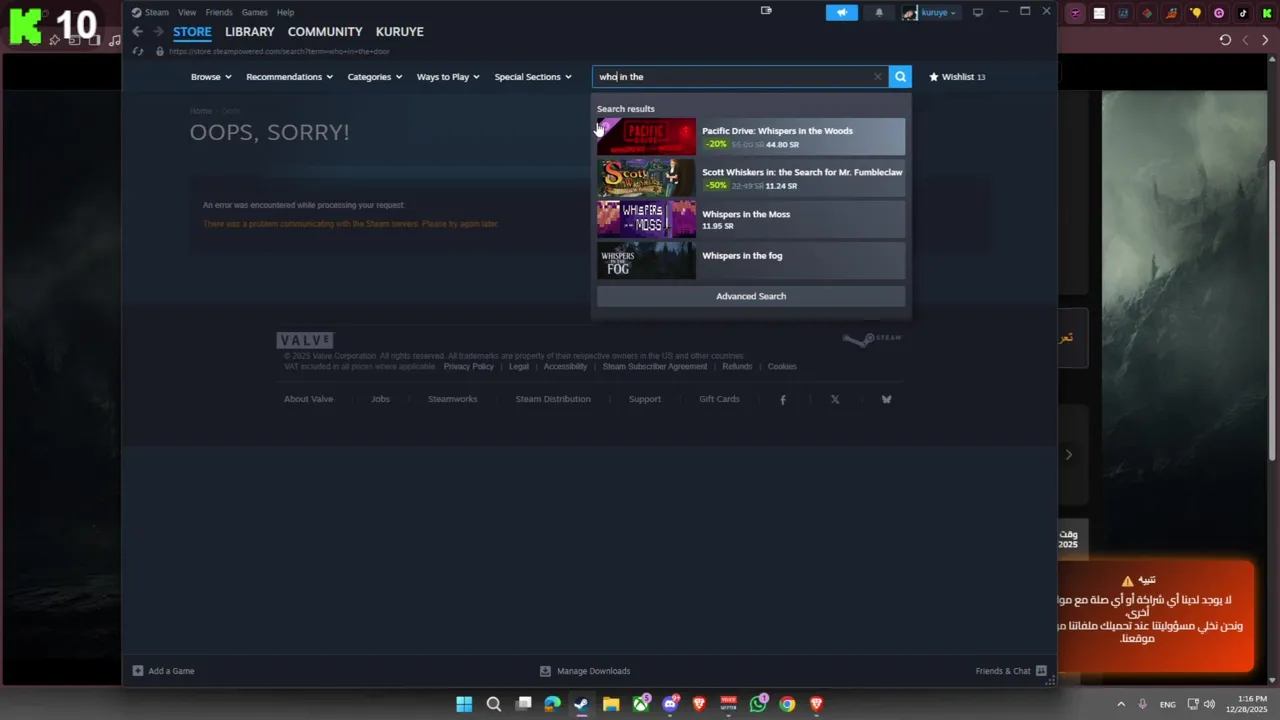The width and height of the screenshot is (1280, 720).
Task: Open Manage Downloads
Action: click(585, 671)
